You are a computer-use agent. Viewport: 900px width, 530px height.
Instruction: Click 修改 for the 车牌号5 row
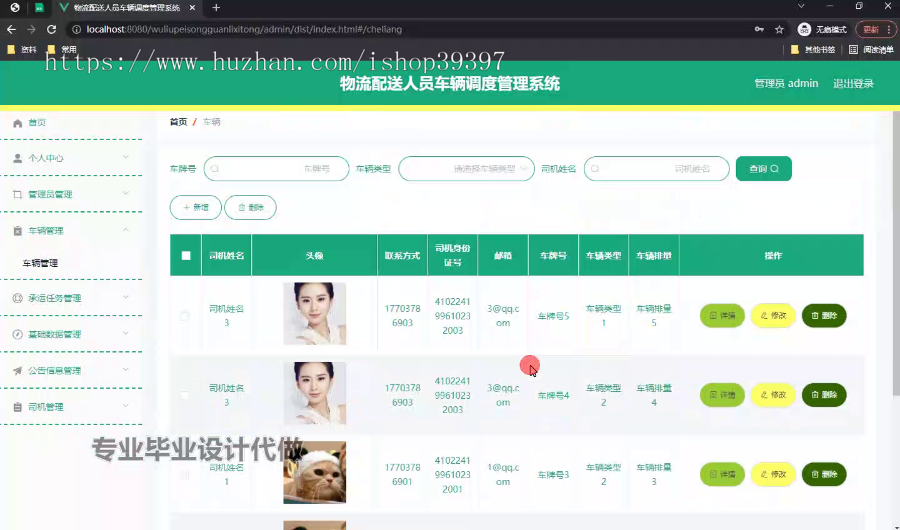[x=773, y=316]
